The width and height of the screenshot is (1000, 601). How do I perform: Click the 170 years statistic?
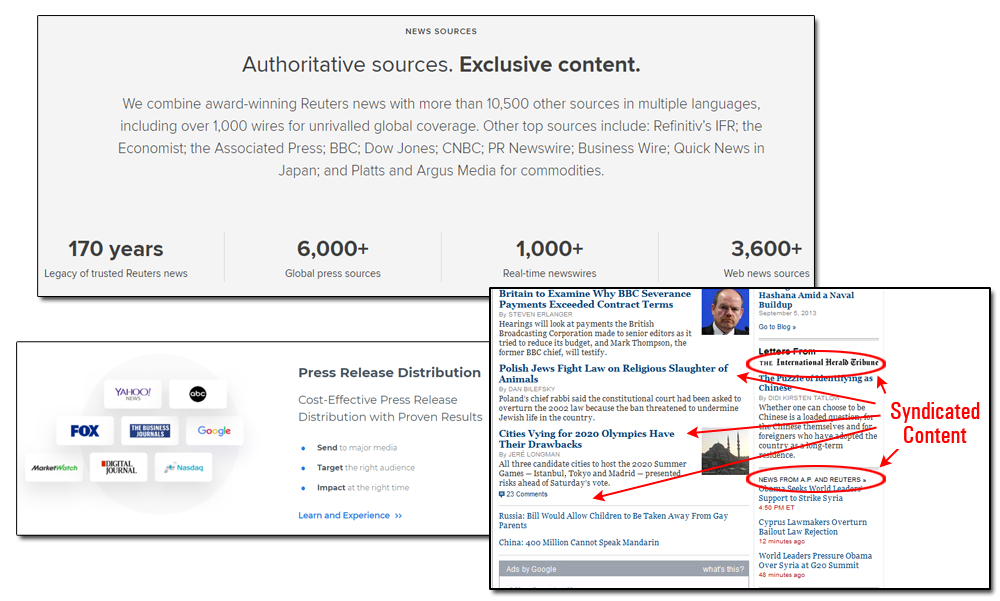point(116,249)
